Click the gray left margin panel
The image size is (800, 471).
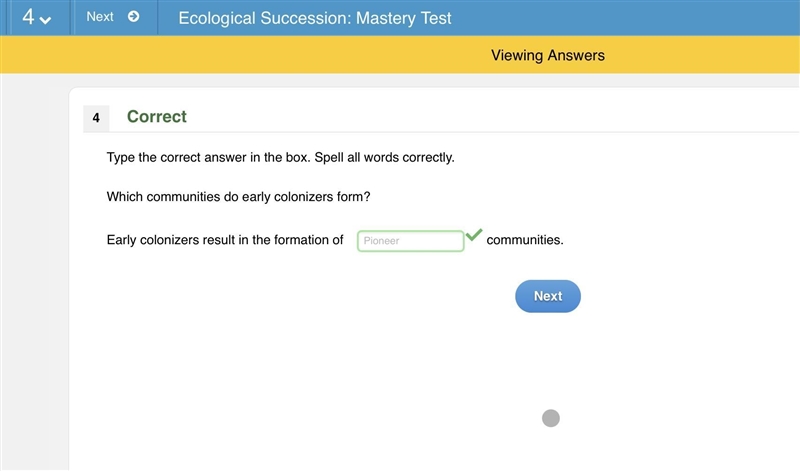click(x=35, y=272)
